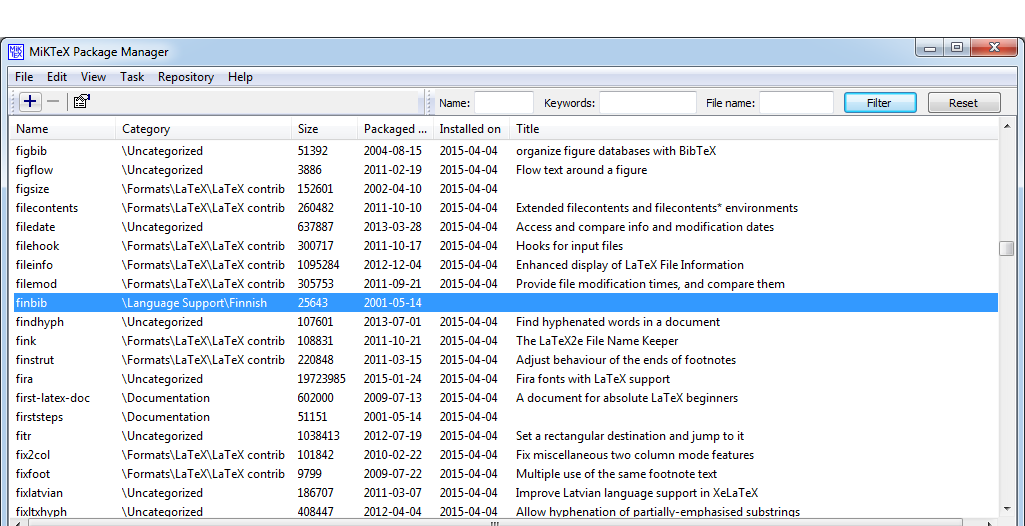Select the fira package row
The image size is (1025, 526).
tap(506, 378)
